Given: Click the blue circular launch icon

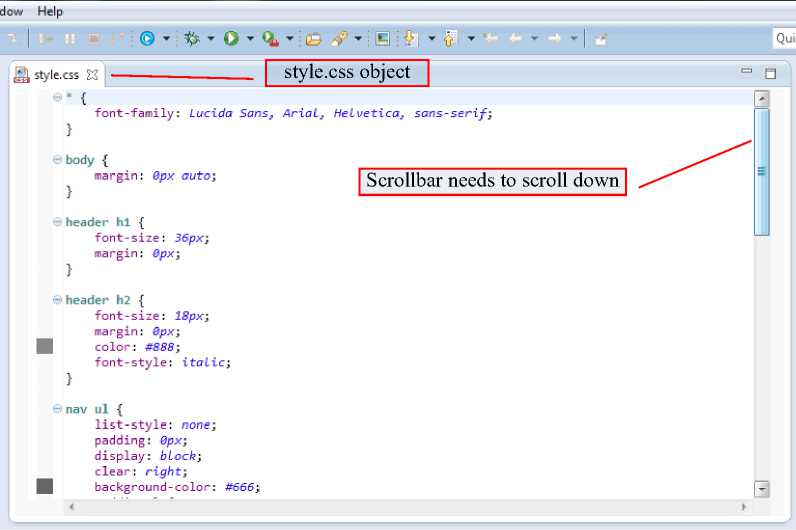Looking at the screenshot, I should [x=148, y=39].
